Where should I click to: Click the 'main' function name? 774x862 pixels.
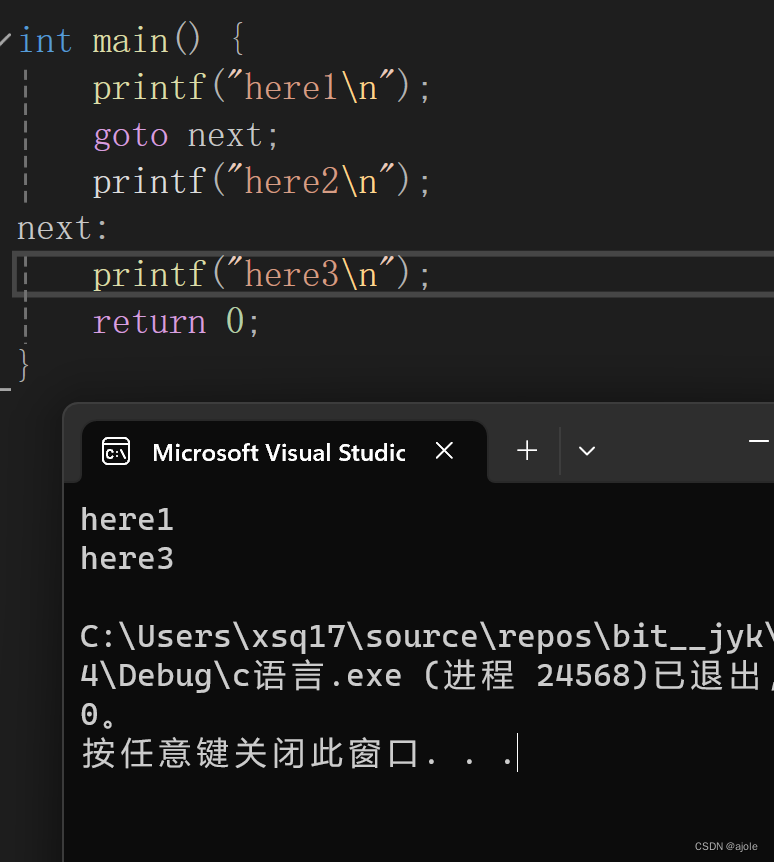pos(130,41)
